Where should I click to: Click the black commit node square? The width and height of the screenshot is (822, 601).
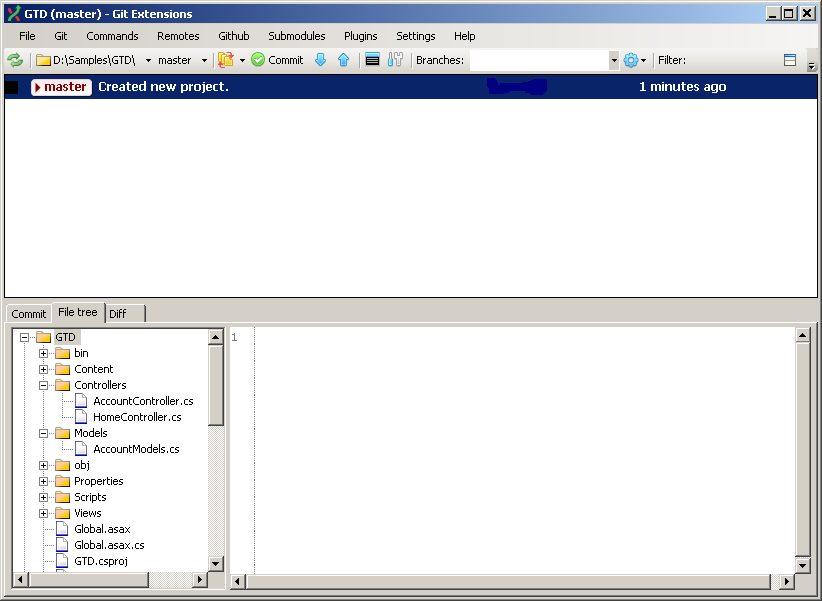pyautogui.click(x=12, y=88)
